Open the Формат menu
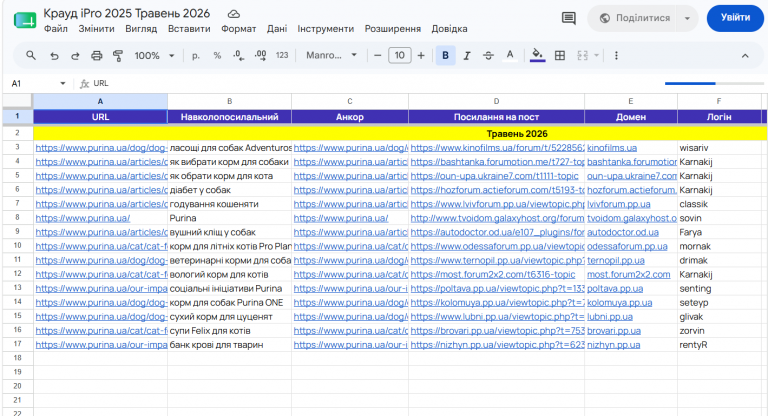 pyautogui.click(x=239, y=29)
